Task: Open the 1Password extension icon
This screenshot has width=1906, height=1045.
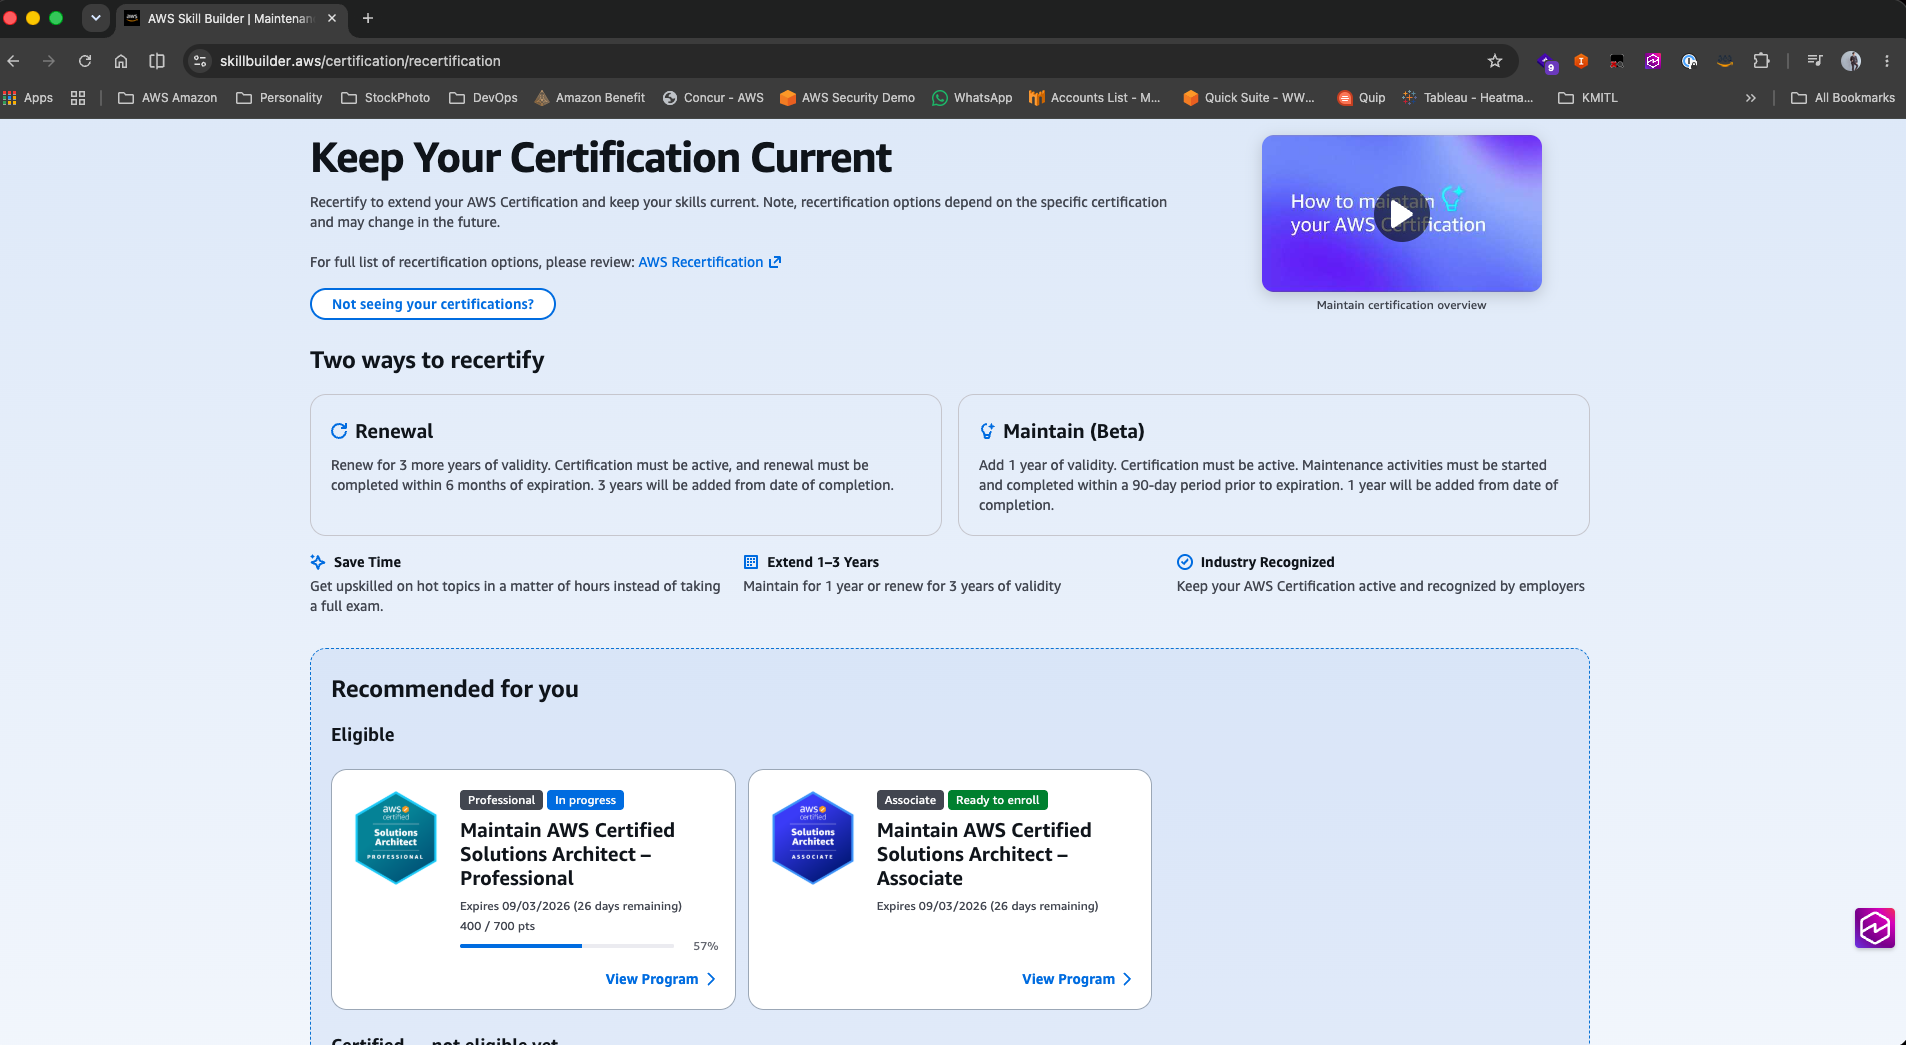Action: [1689, 61]
